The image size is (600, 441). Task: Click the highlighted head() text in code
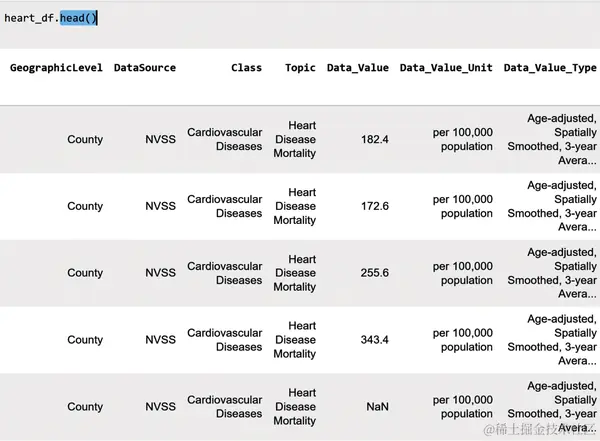(78, 18)
